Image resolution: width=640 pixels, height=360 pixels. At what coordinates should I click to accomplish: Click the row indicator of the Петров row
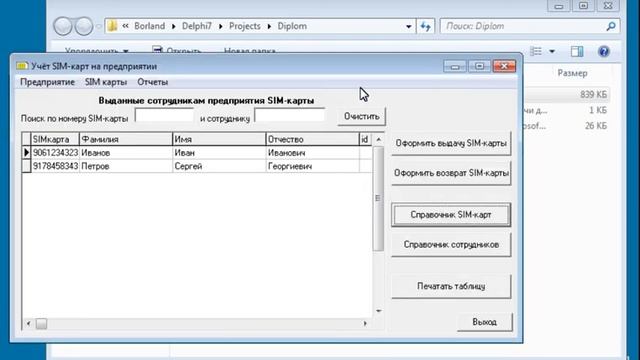[x=27, y=166]
